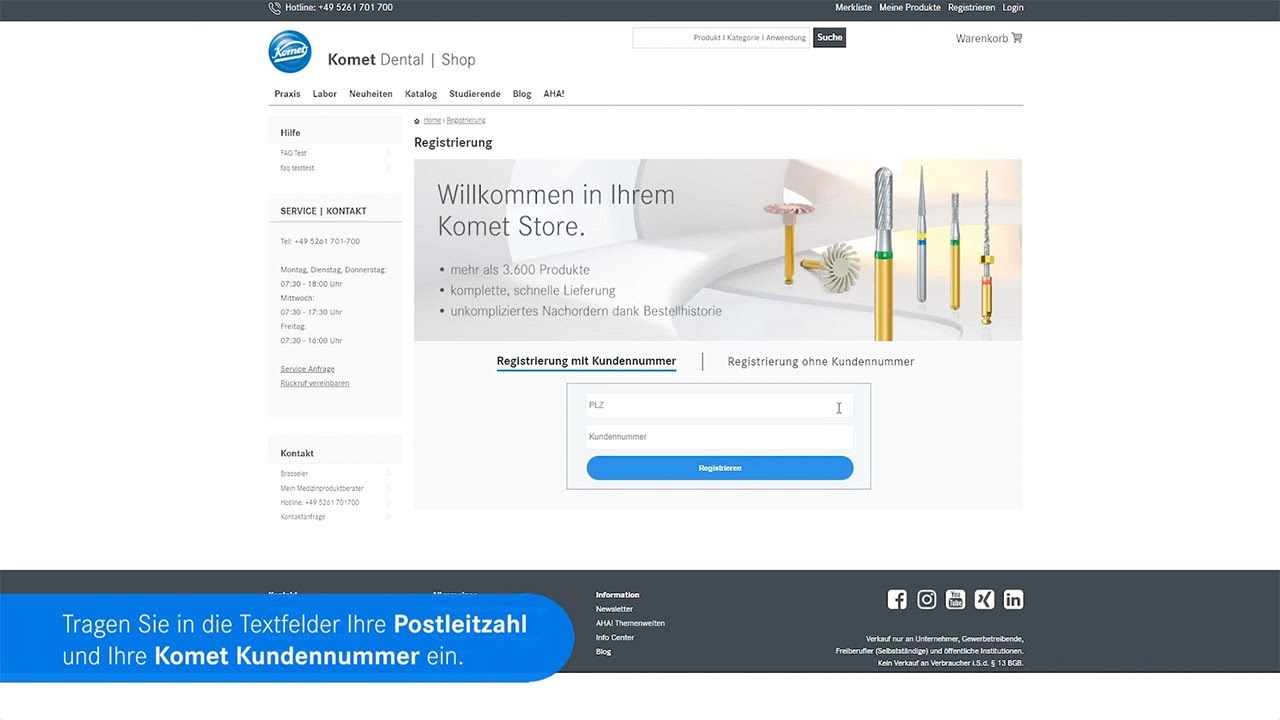
Task: Click Registrieren in top bar
Action: pyautogui.click(x=971, y=7)
